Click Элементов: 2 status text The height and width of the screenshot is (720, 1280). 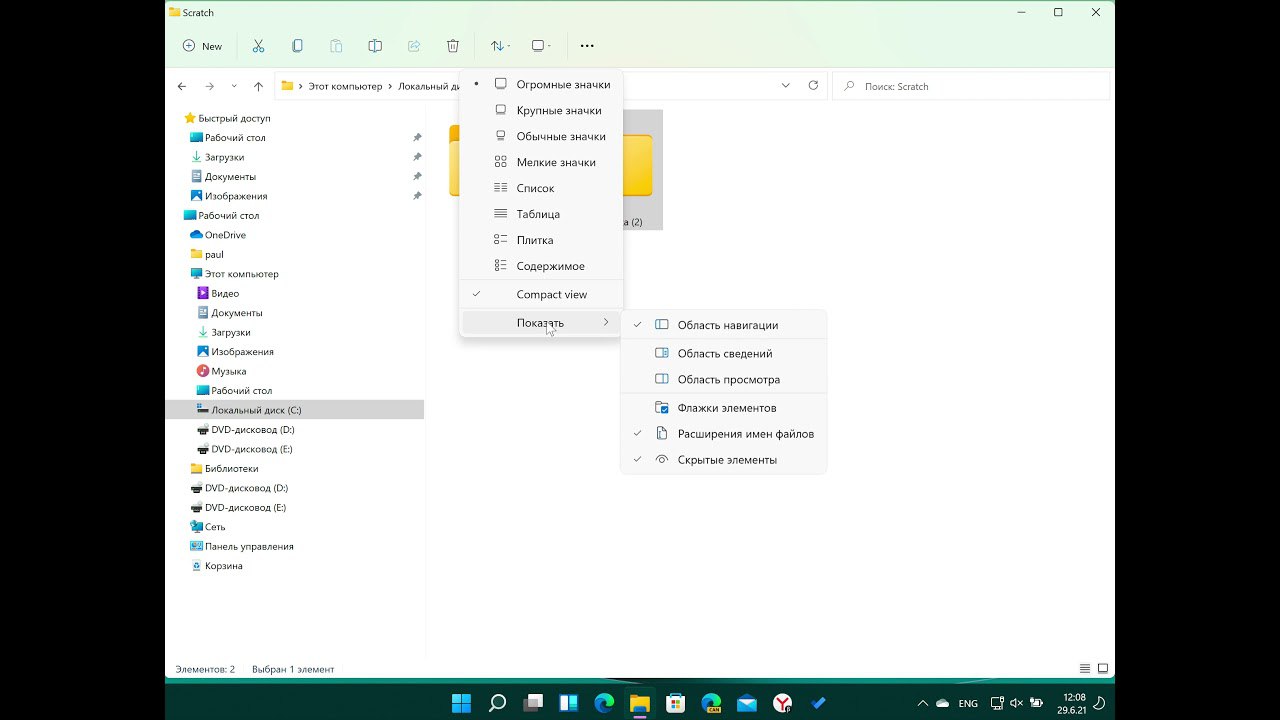click(x=205, y=669)
